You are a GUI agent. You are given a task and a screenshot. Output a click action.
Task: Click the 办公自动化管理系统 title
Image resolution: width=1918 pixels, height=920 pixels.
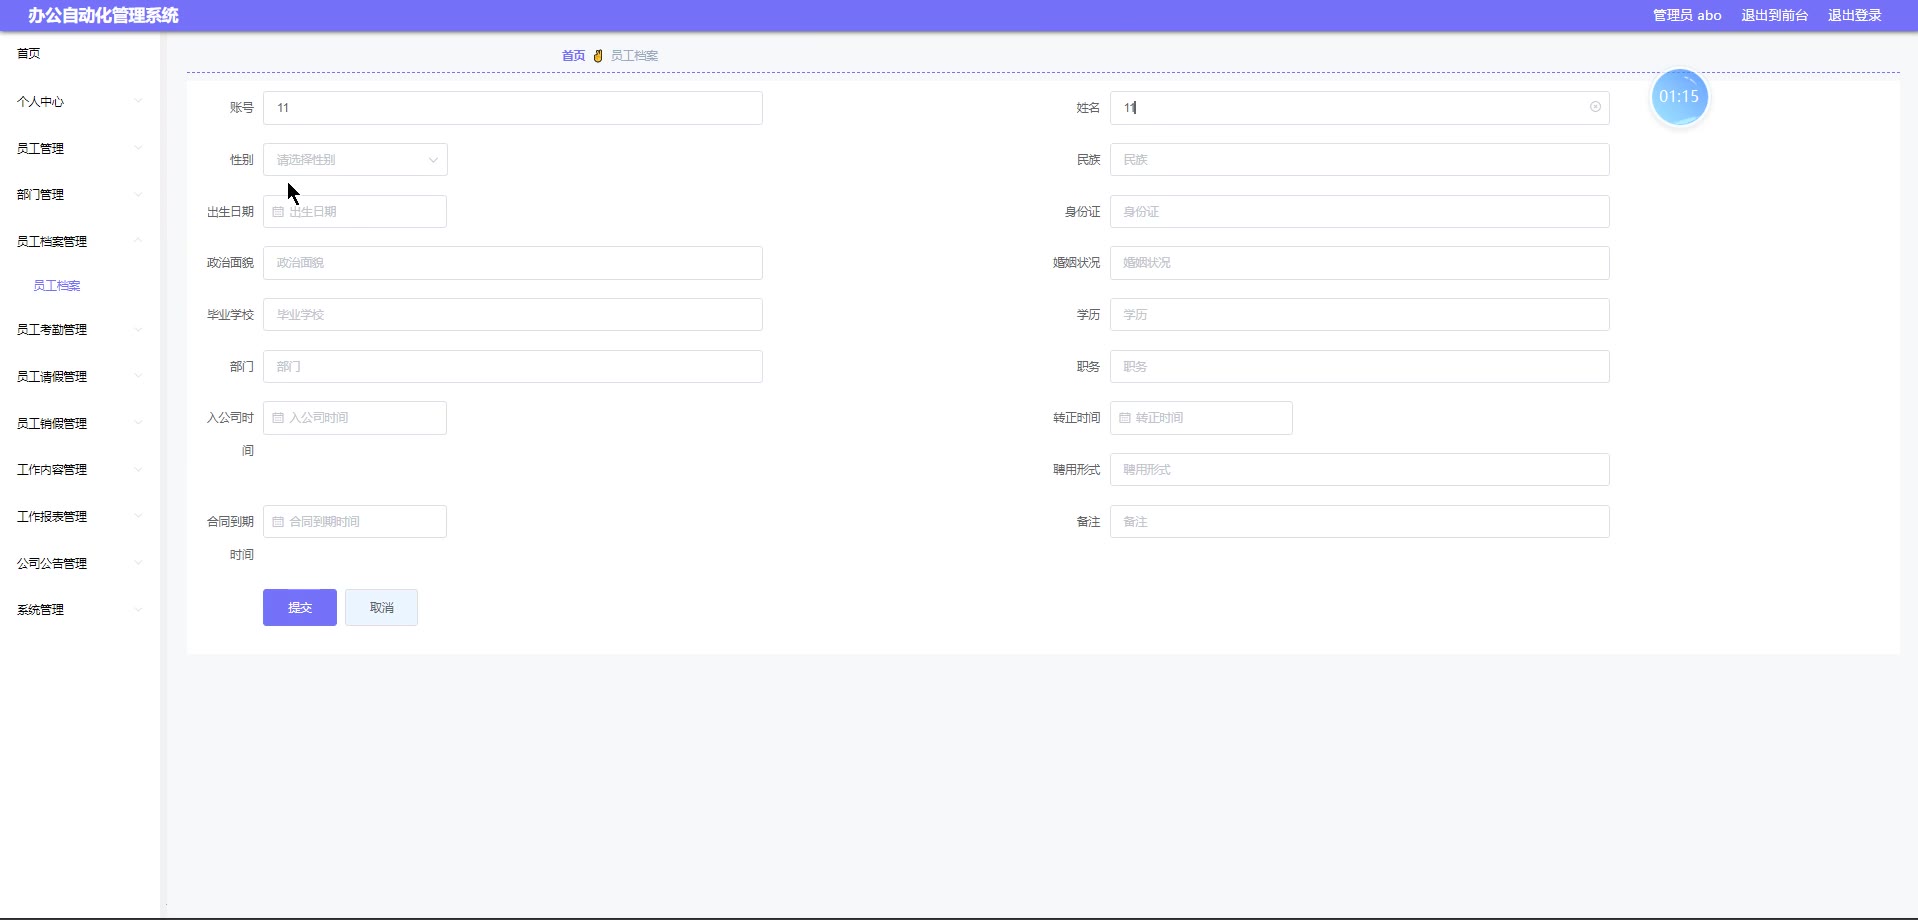tap(103, 15)
